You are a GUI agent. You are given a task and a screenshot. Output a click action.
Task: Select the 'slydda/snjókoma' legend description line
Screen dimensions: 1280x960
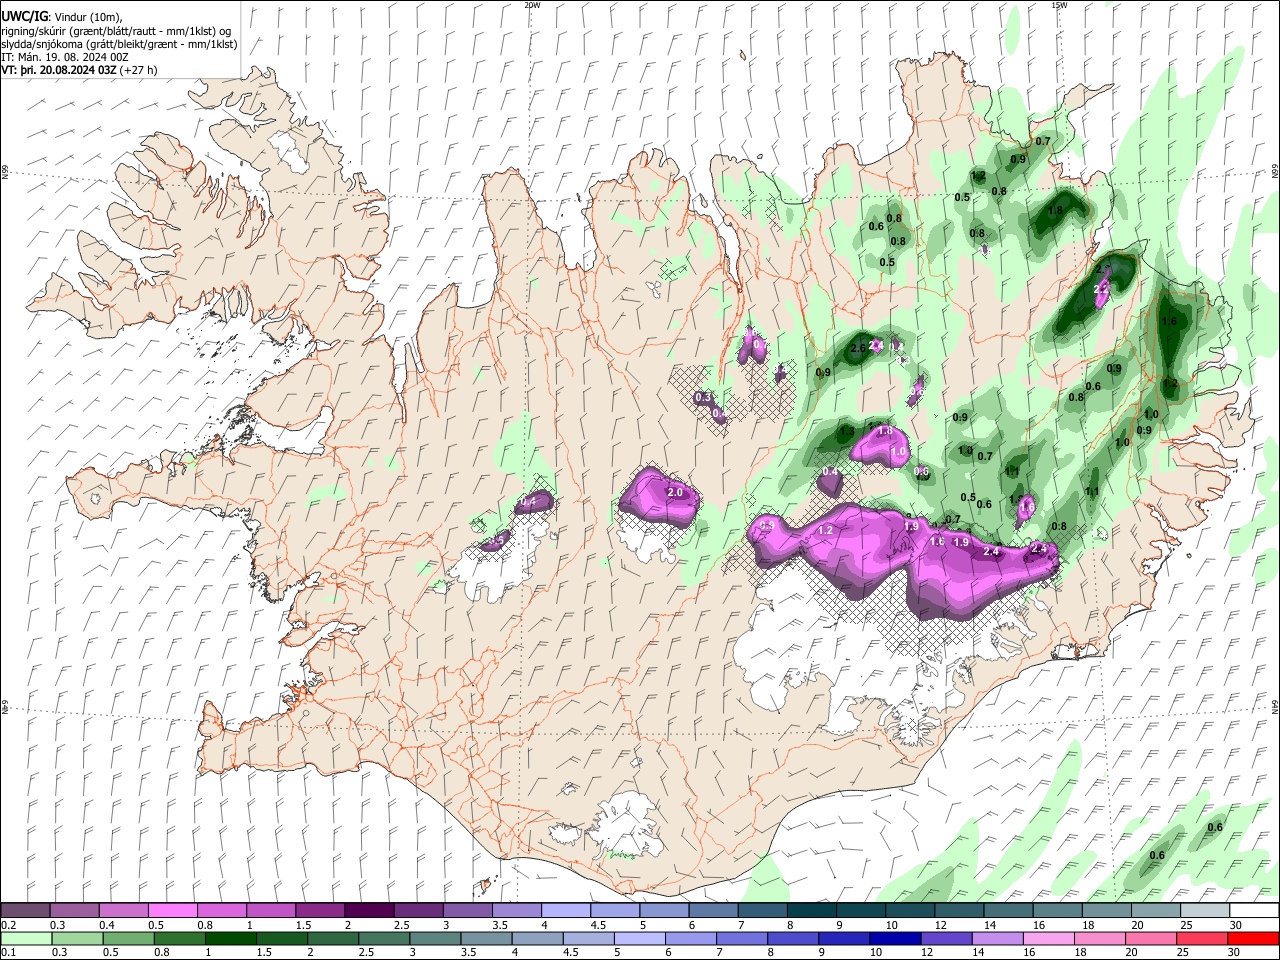(x=119, y=45)
